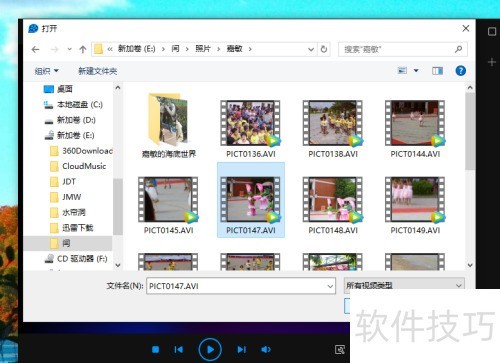The width and height of the screenshot is (500, 363).
Task: Open the 所有视频类型 file type dropdown
Action: [404, 285]
